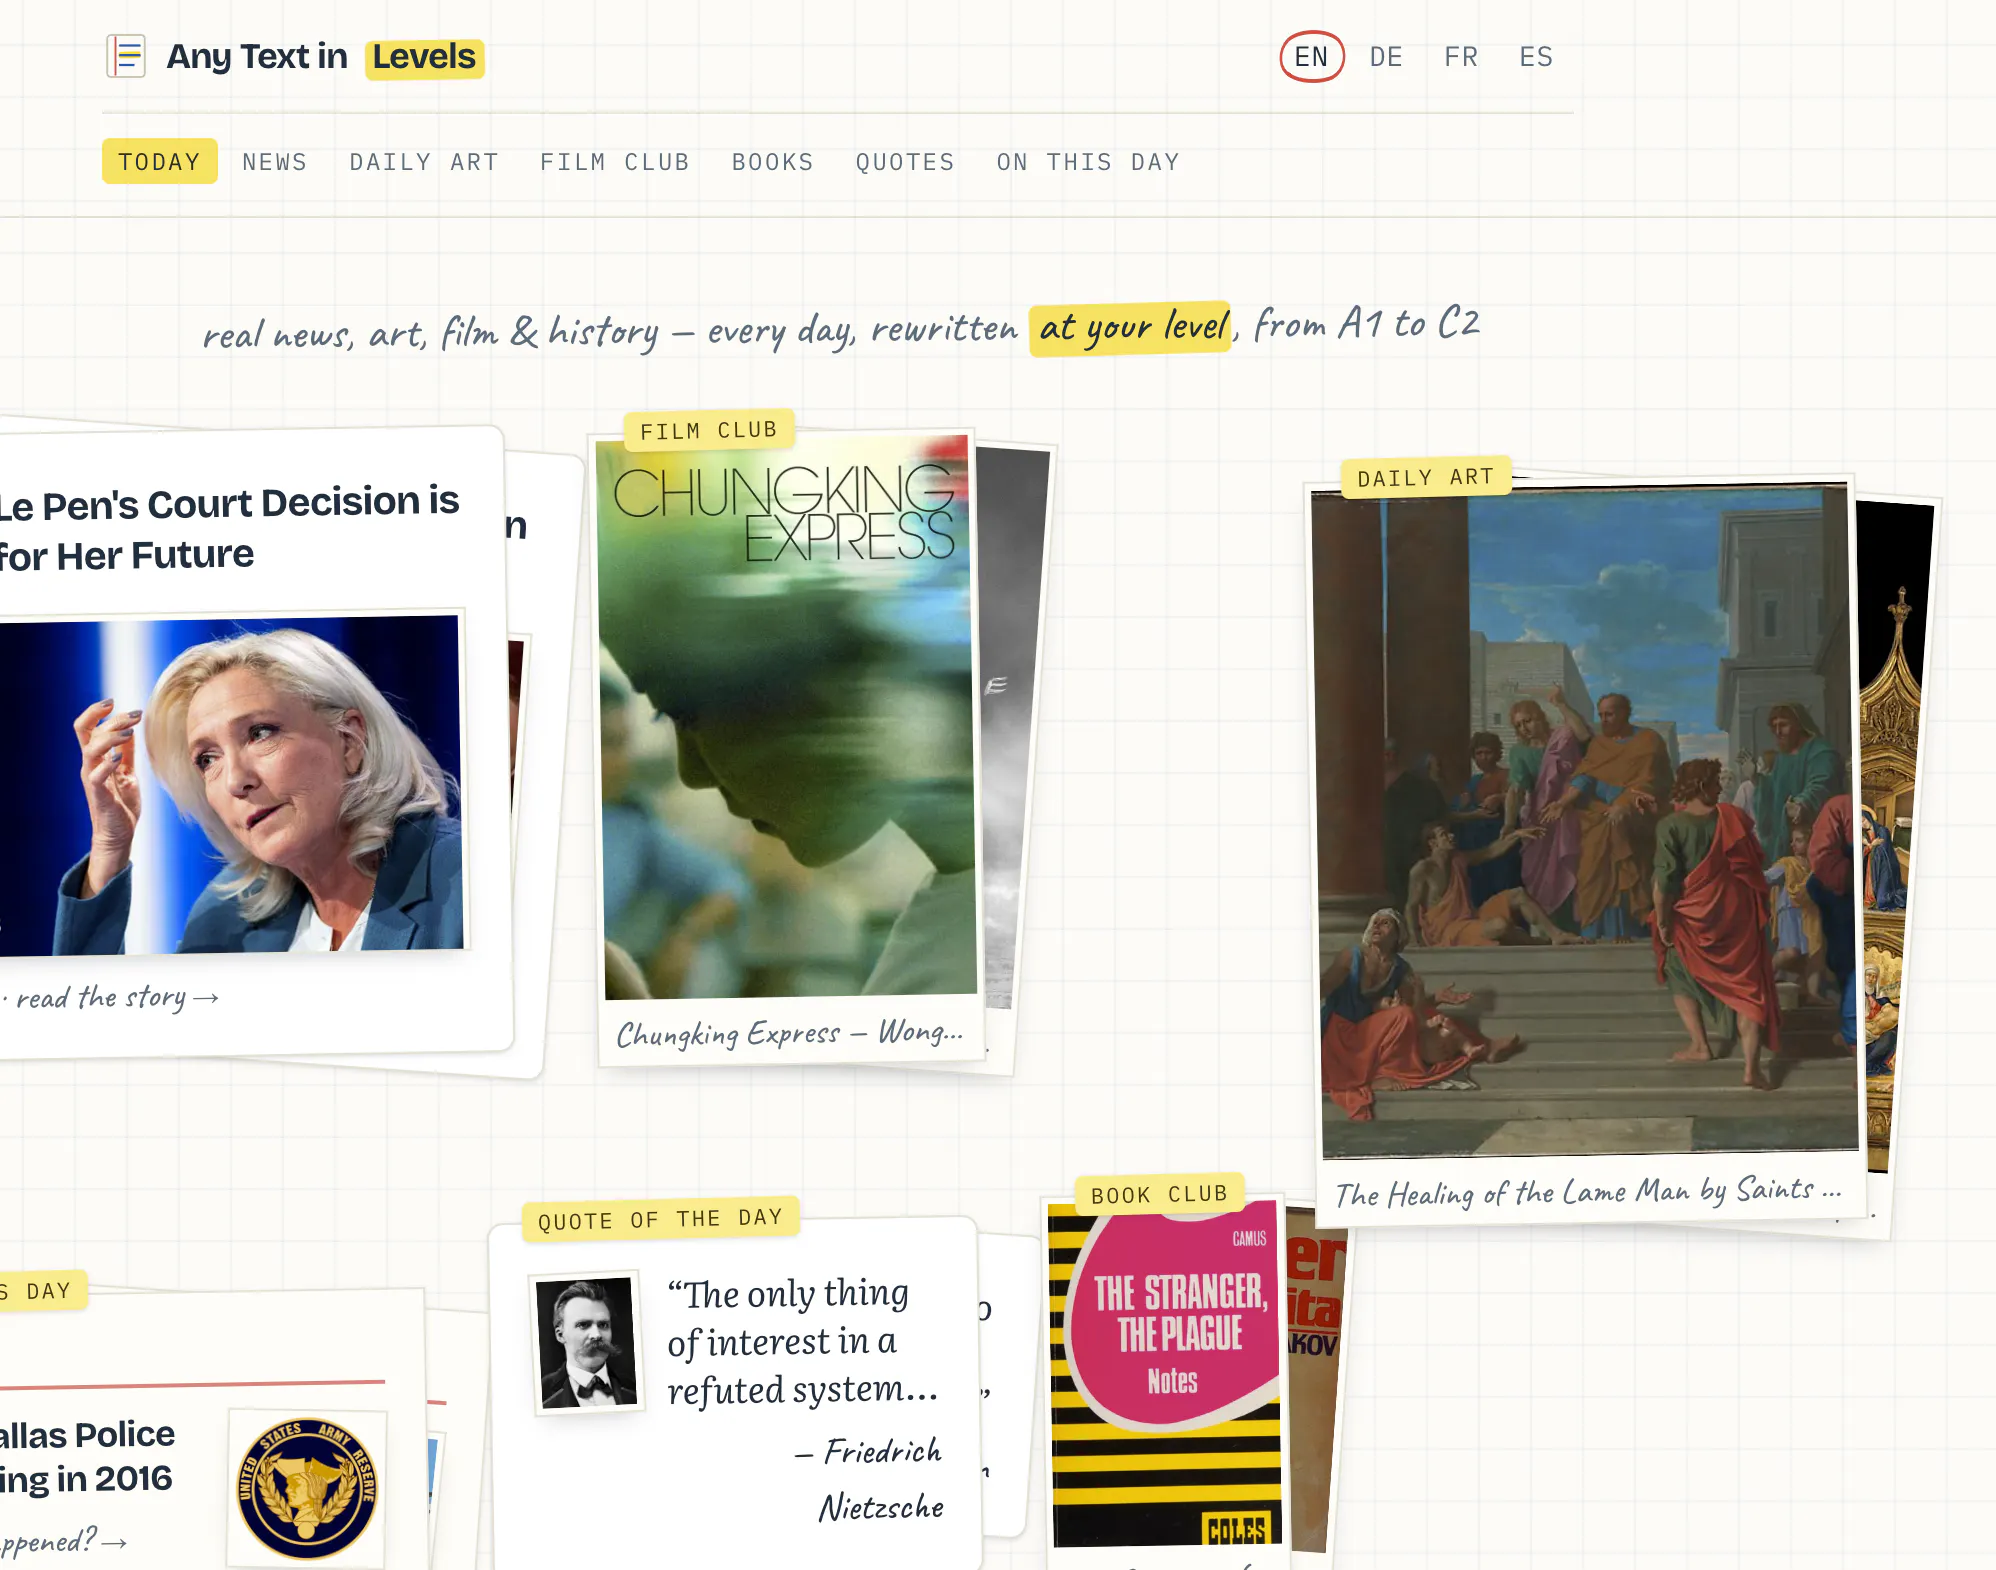Click the QUOTE OF THE DAY label

point(660,1219)
